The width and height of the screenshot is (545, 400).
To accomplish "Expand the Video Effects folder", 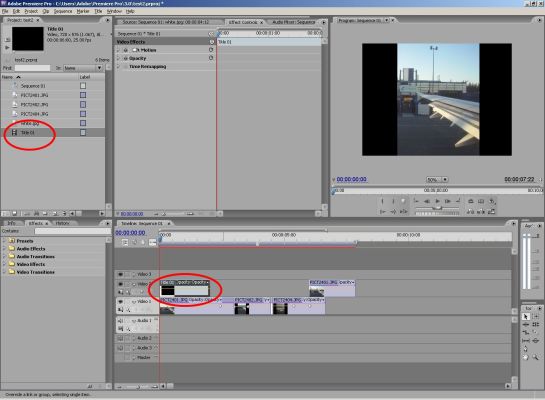I will [x=5, y=264].
